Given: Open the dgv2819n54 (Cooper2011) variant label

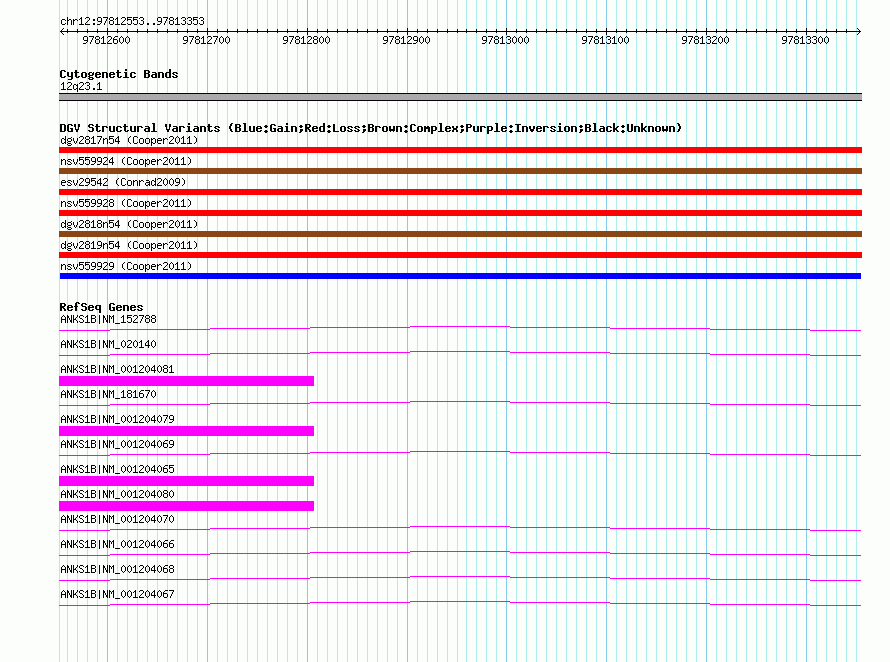Looking at the screenshot, I should pyautogui.click(x=129, y=245).
